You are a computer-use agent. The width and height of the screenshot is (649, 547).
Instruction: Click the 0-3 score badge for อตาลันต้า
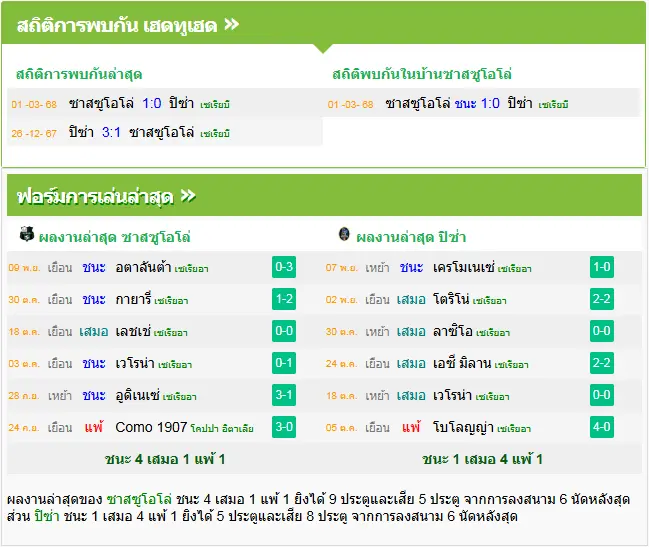(284, 267)
